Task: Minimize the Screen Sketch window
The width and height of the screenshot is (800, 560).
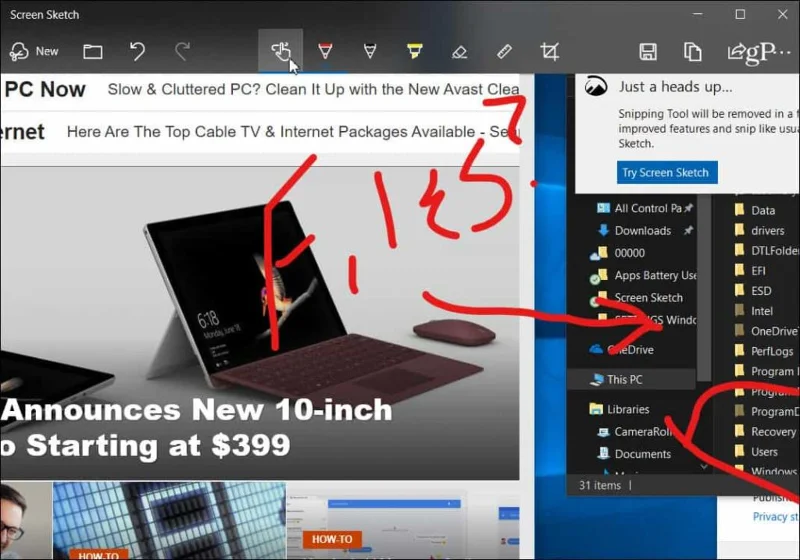Action: click(697, 14)
